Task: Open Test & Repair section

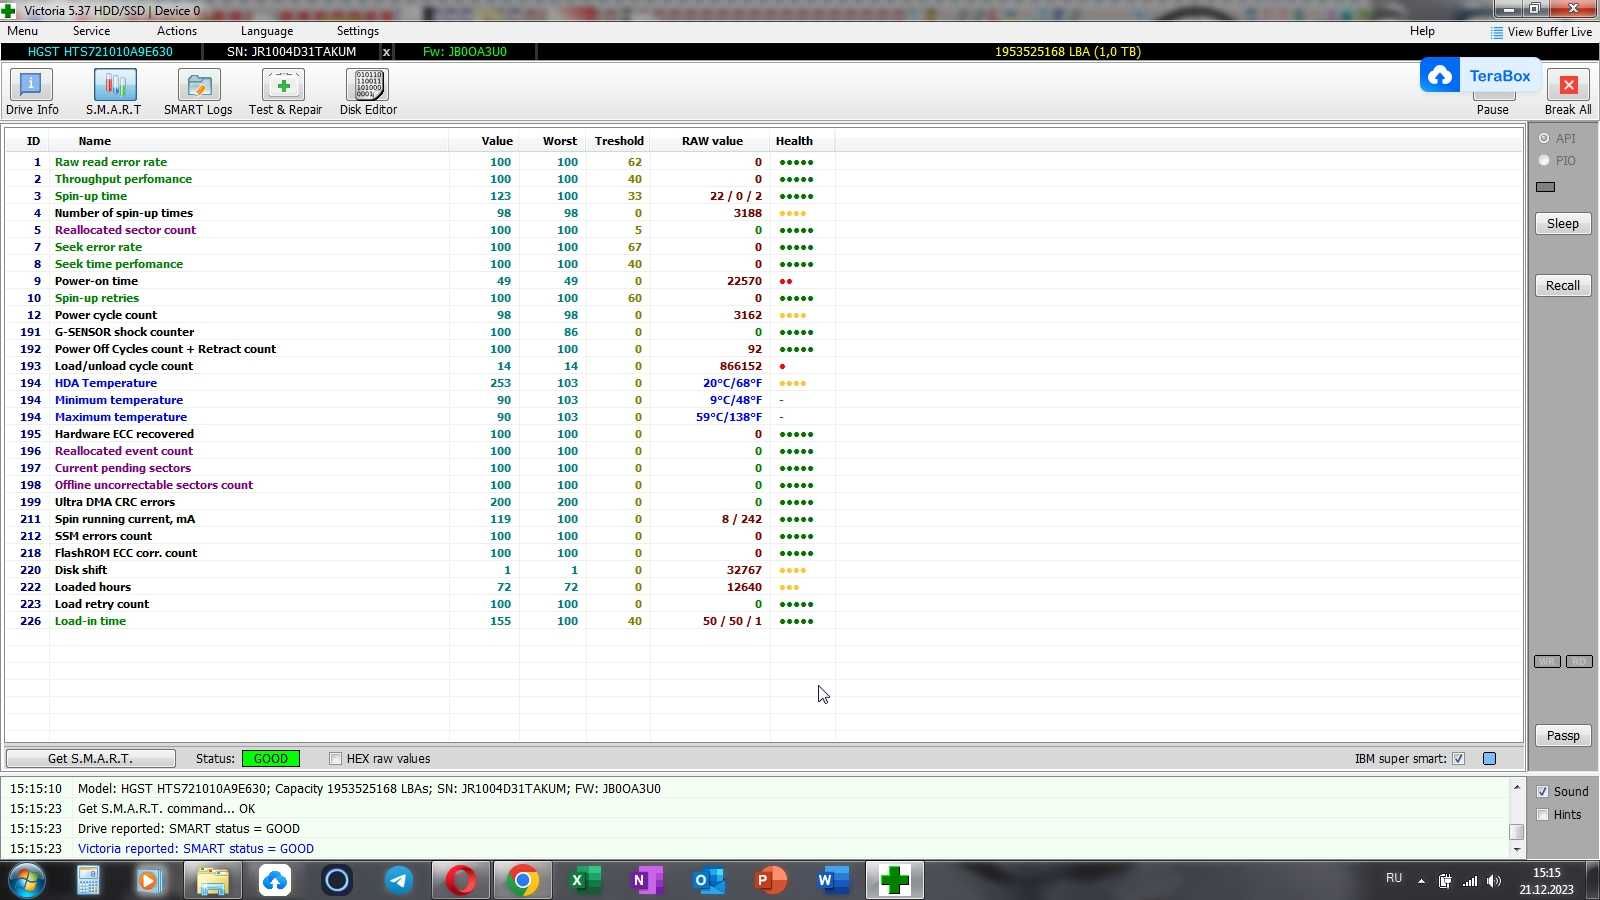Action: pyautogui.click(x=285, y=92)
